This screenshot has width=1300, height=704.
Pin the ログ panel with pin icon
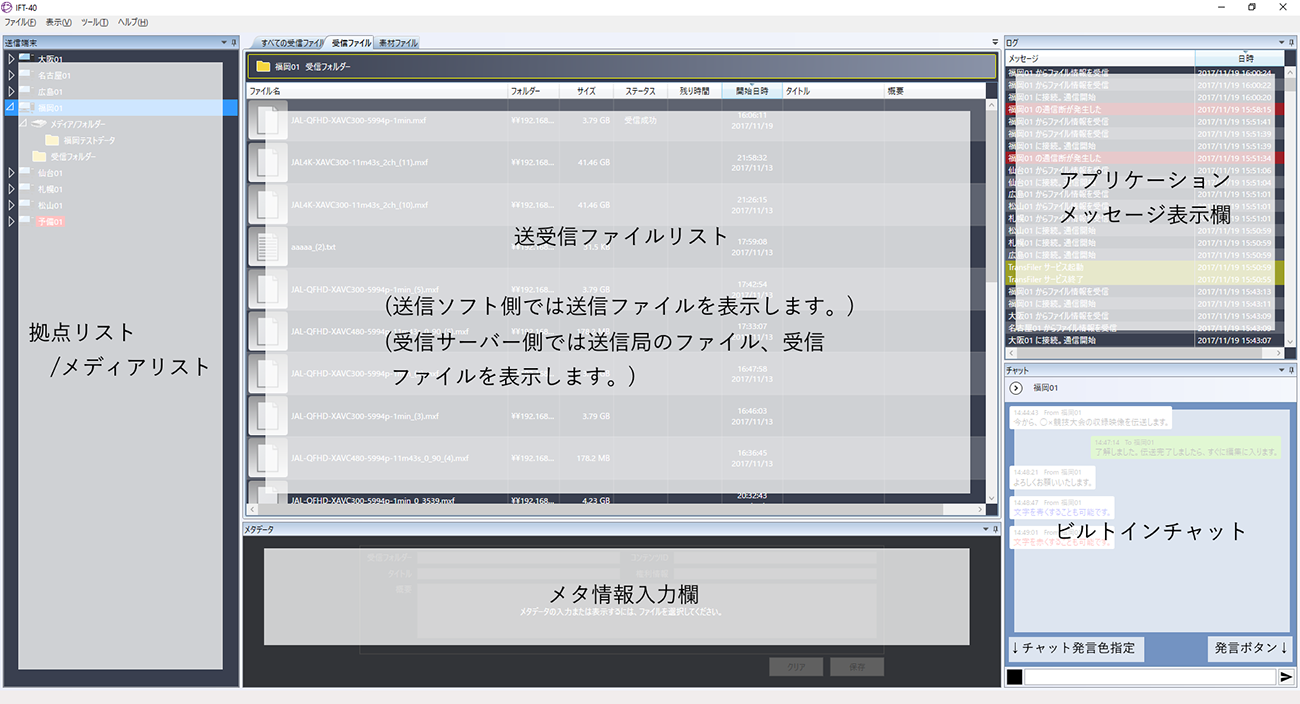click(1293, 42)
